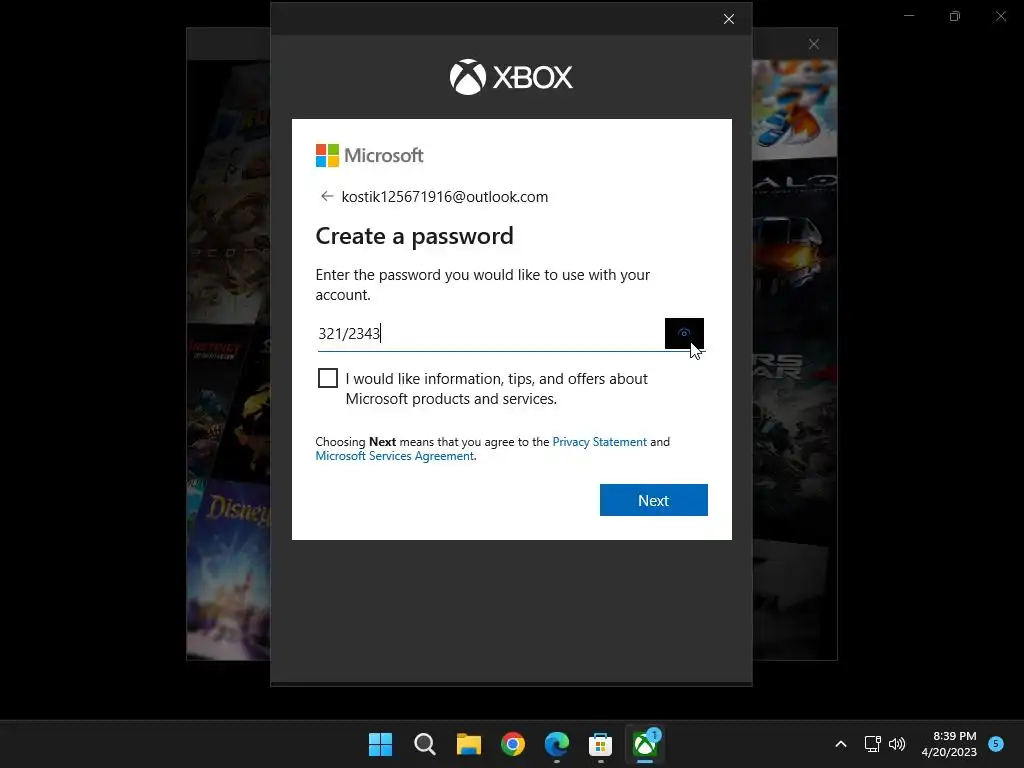This screenshot has height=768, width=1024.
Task: Open taskbar Search
Action: pos(424,744)
